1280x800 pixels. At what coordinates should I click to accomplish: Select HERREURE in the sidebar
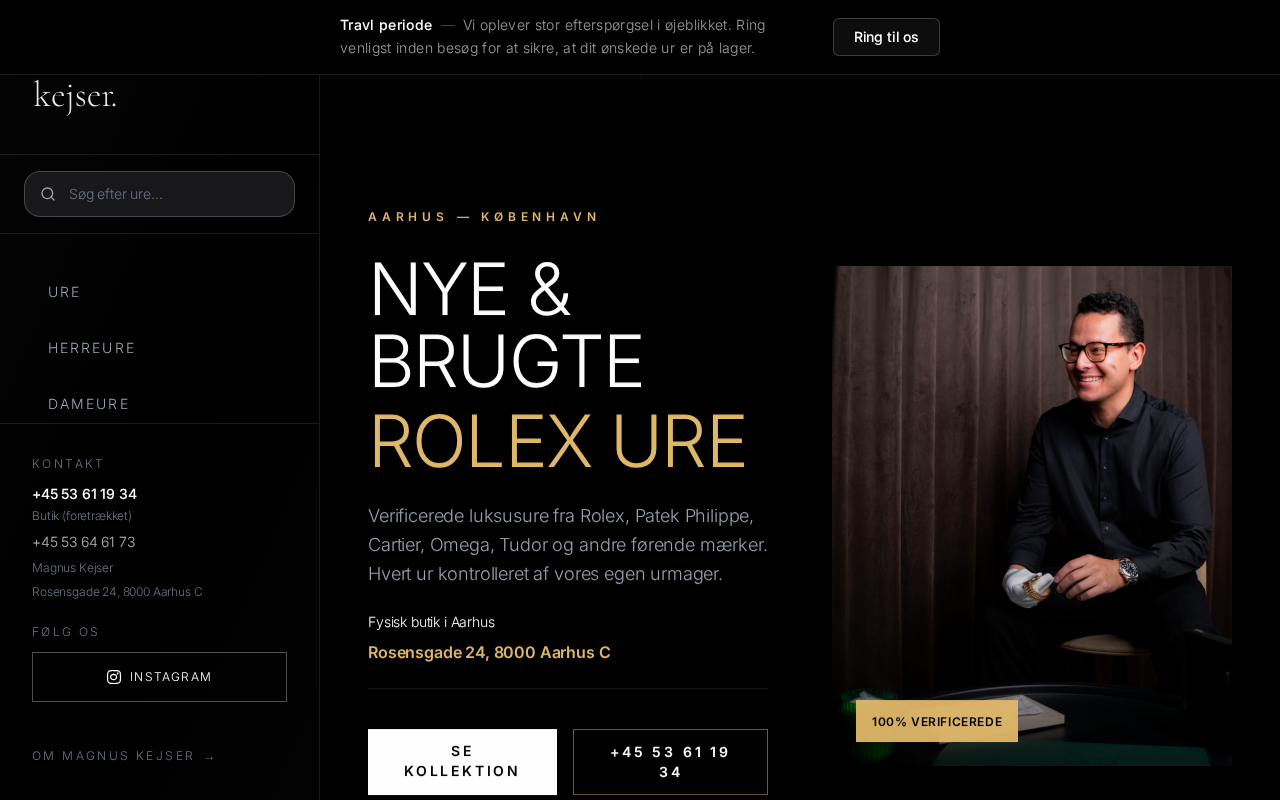[92, 348]
